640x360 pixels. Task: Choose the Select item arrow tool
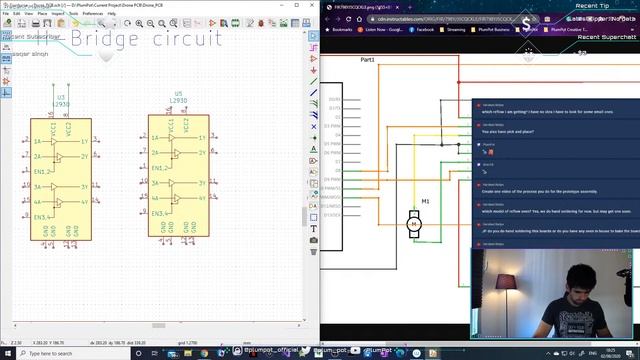[x=313, y=36]
